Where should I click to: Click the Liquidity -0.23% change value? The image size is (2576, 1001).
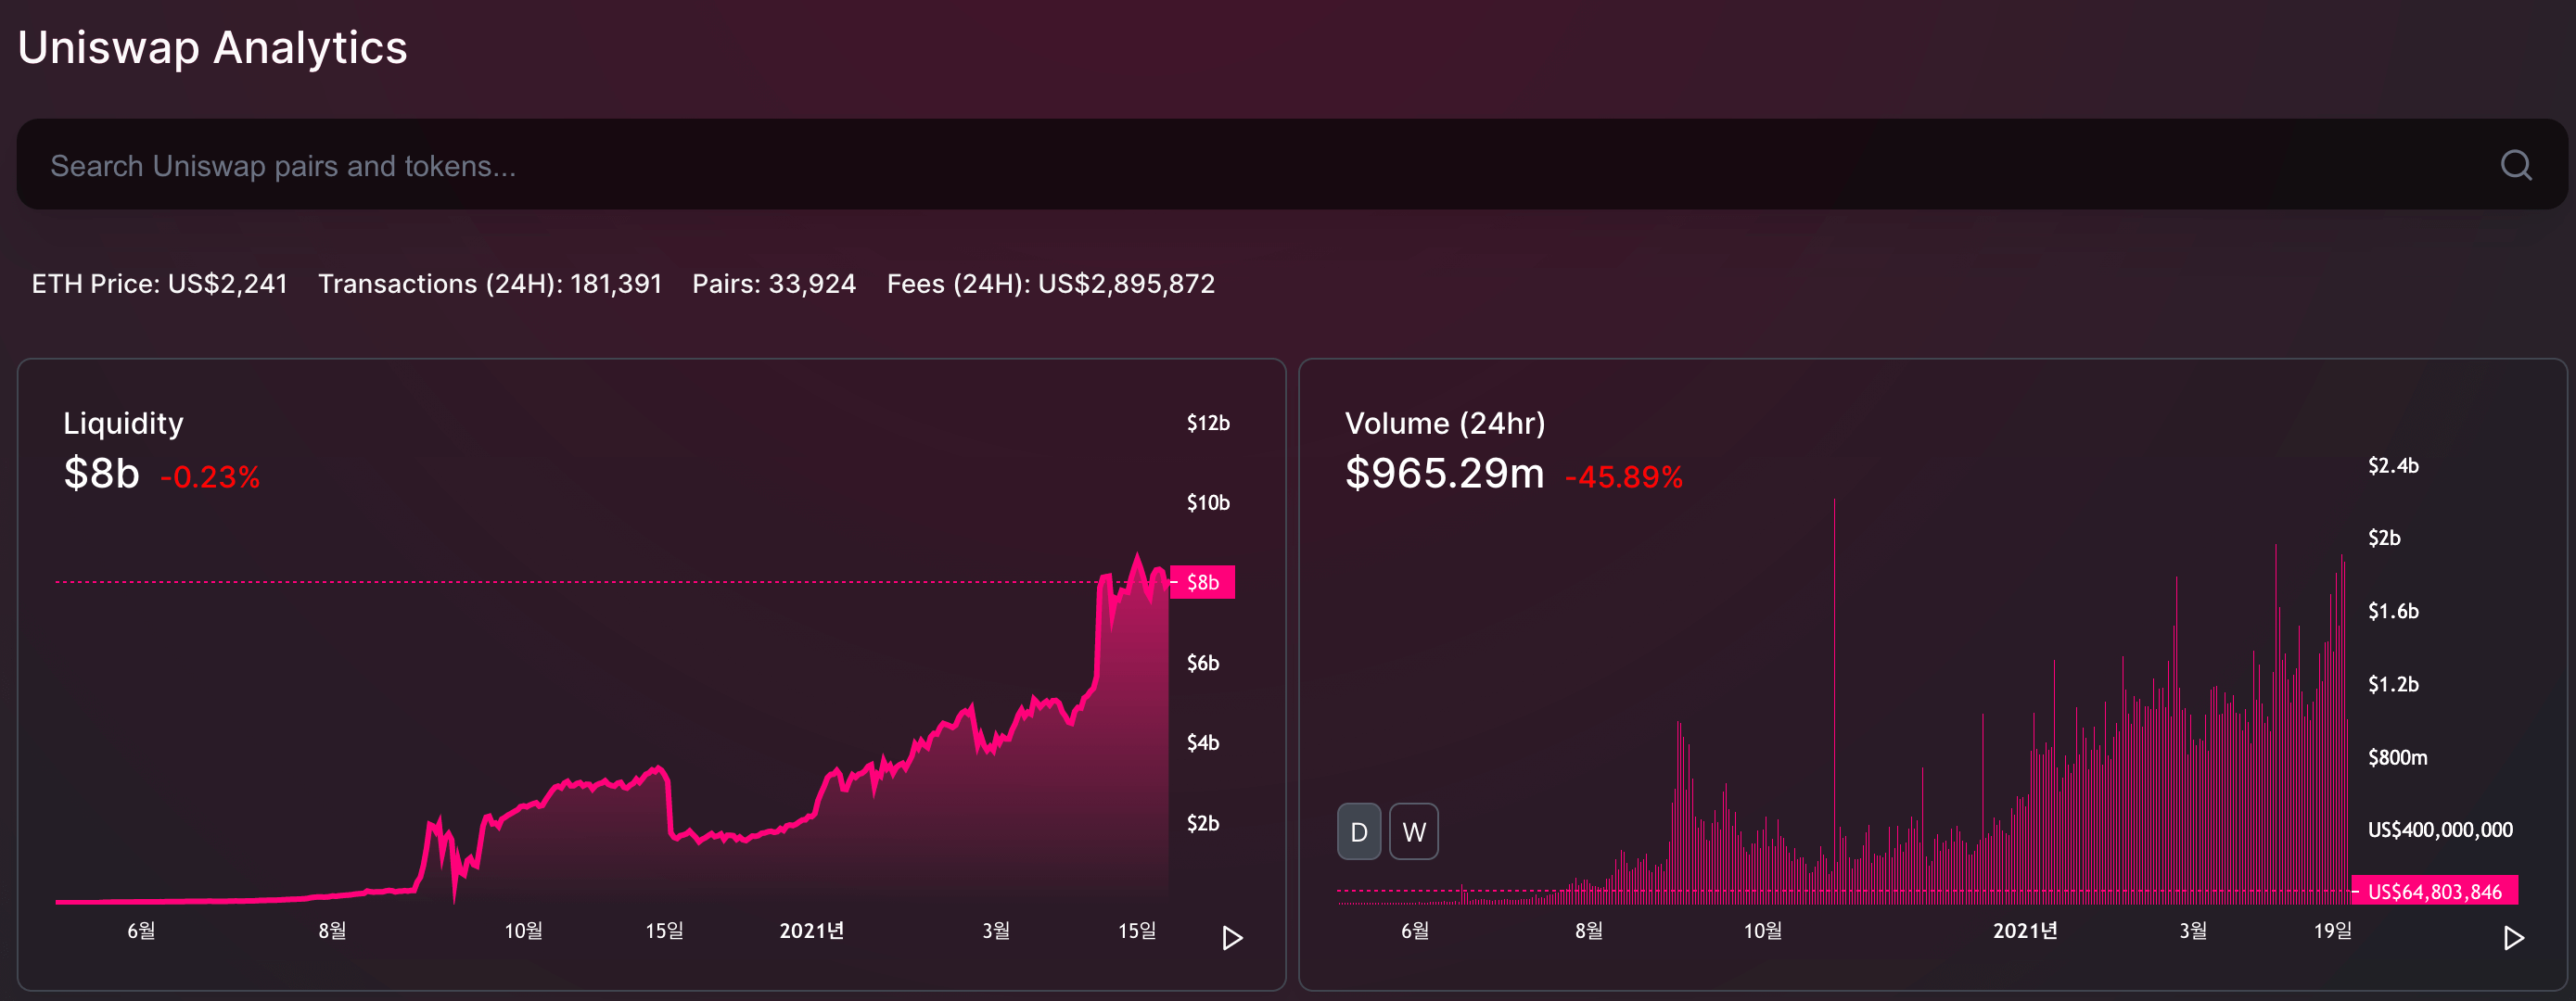[210, 477]
